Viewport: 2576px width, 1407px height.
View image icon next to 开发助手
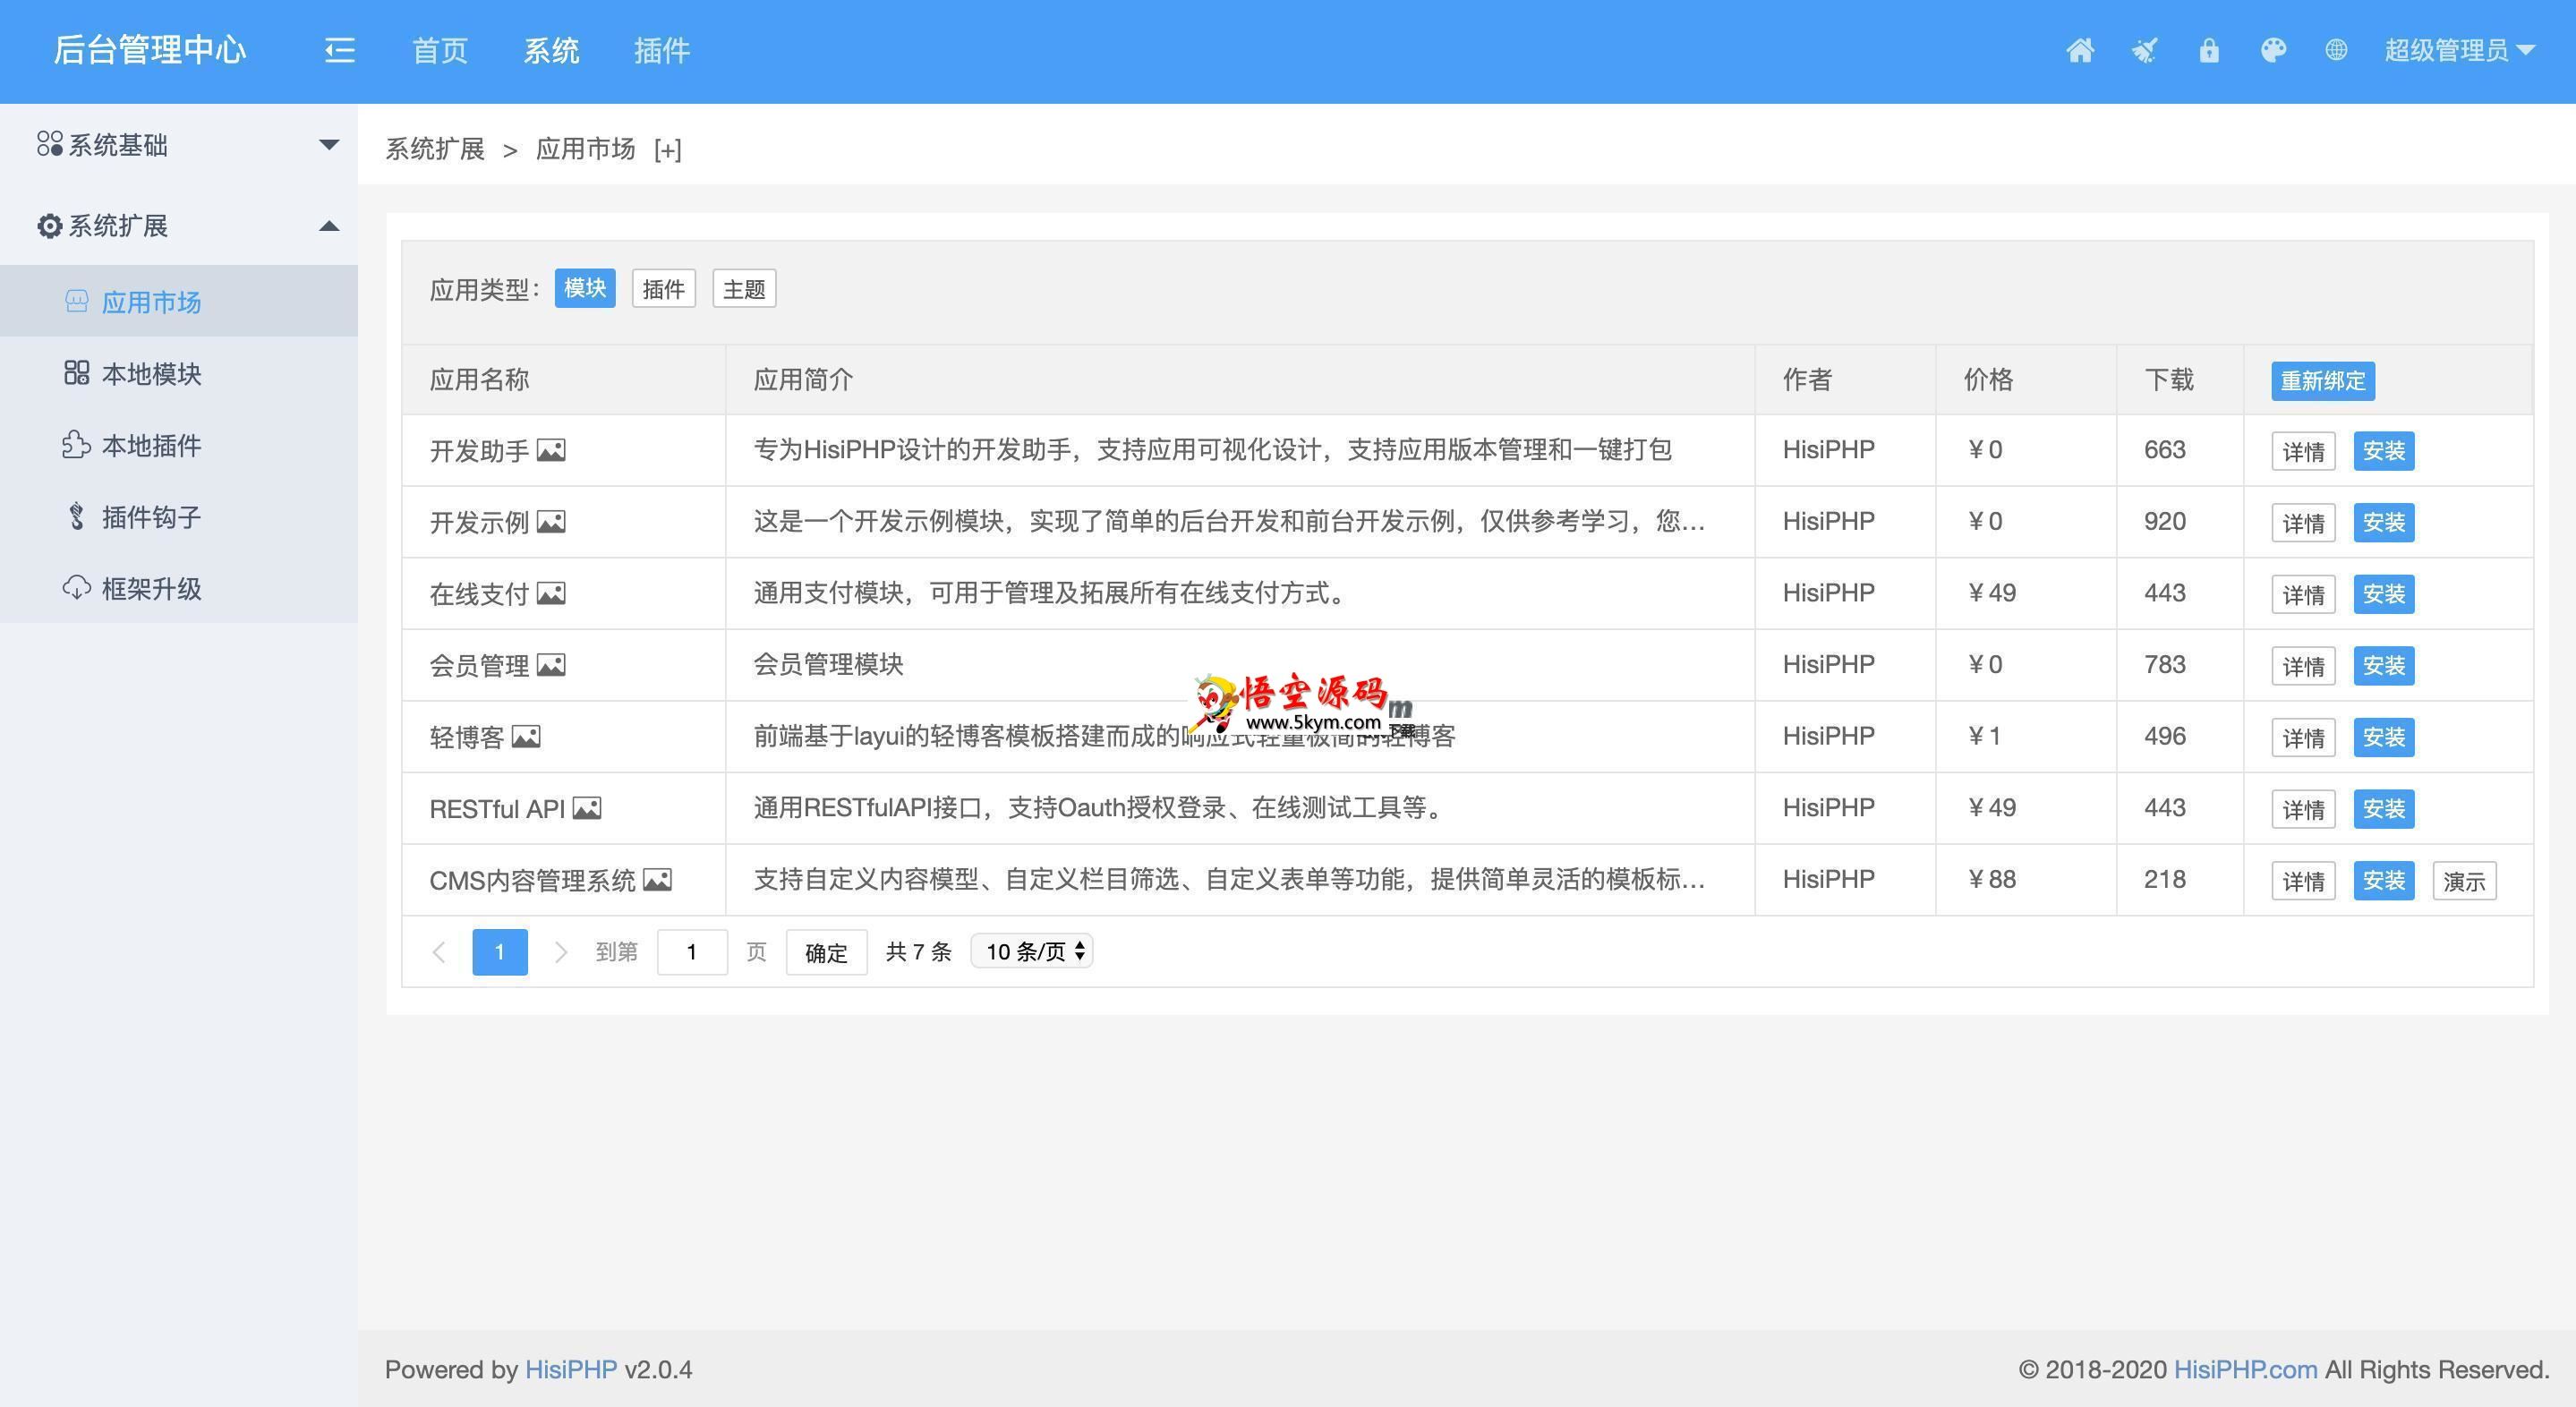[x=551, y=450]
